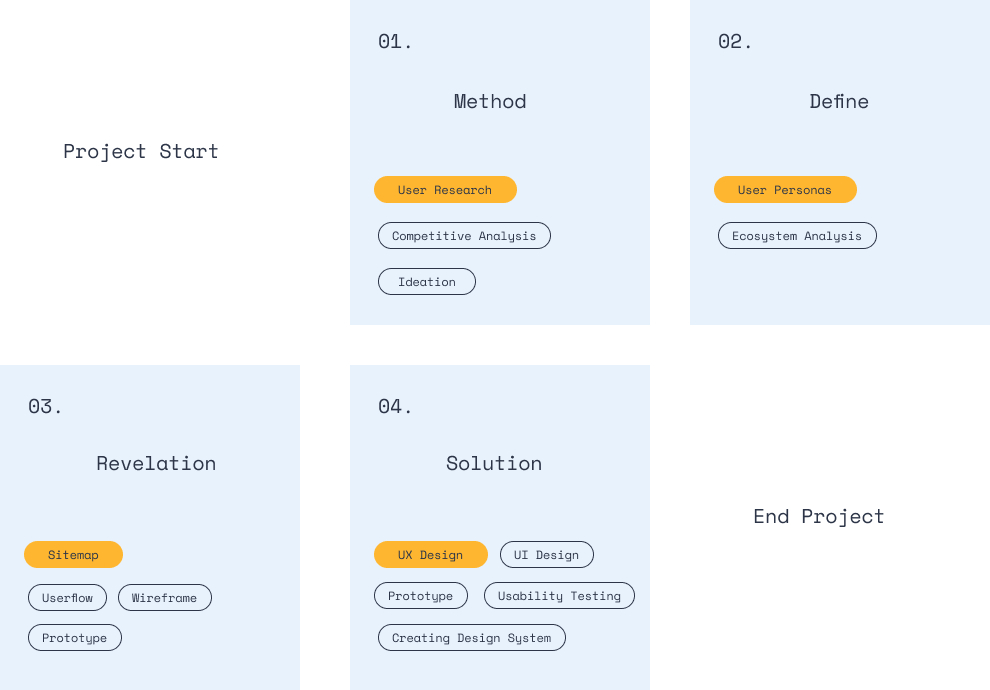Click the Define card heading

839,101
